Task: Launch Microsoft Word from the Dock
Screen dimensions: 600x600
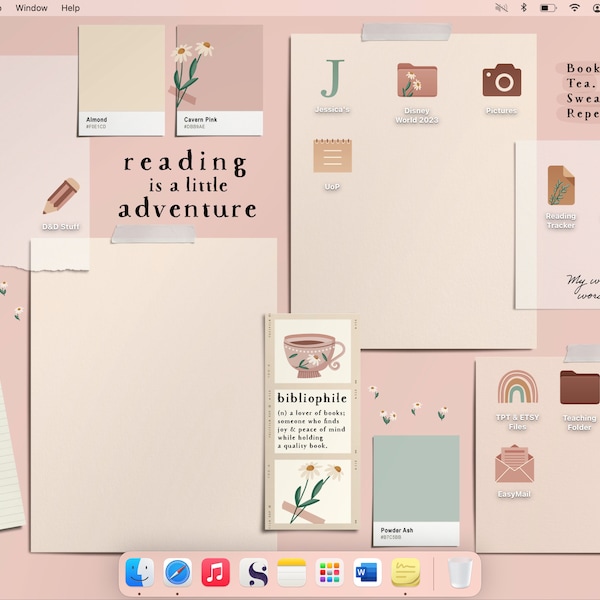Action: click(x=367, y=572)
